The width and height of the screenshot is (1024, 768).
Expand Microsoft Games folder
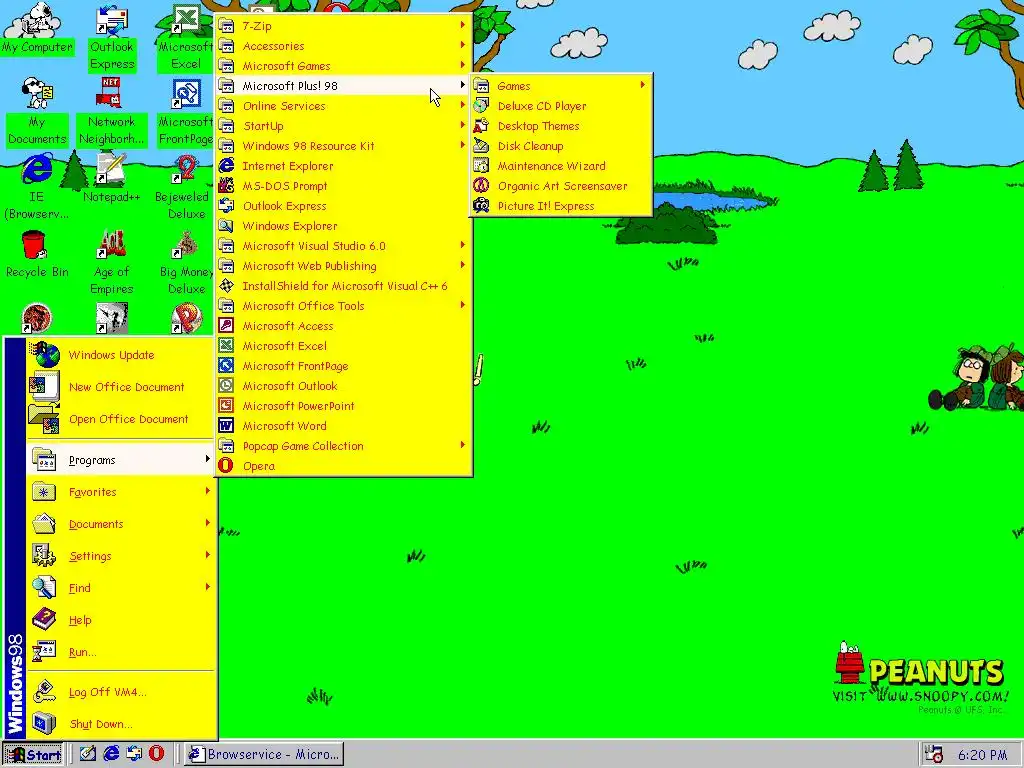coord(344,66)
